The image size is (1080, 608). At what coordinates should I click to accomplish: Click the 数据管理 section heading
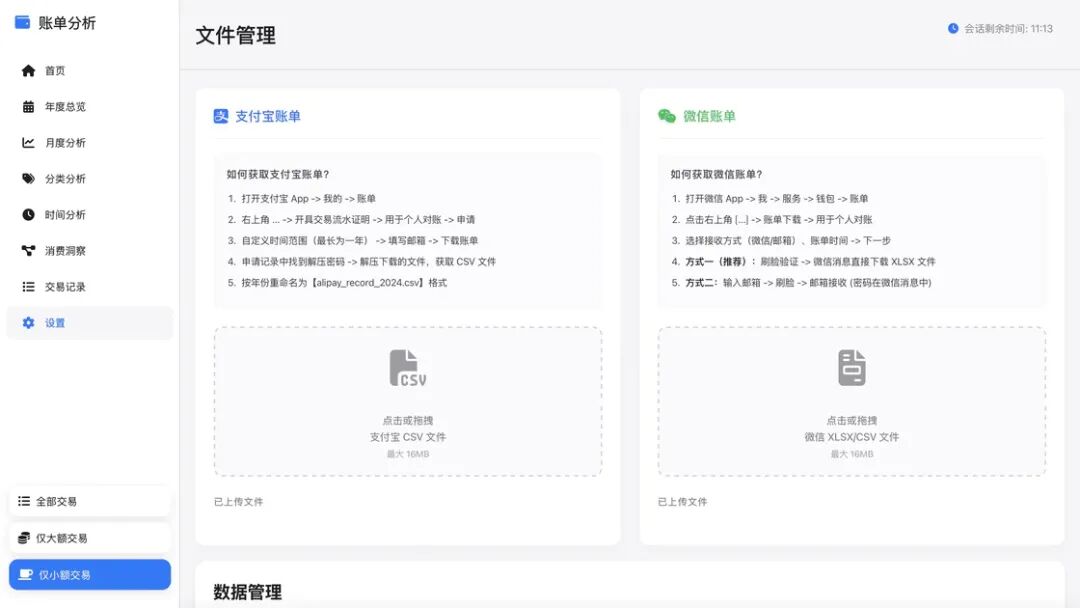[x=248, y=592]
